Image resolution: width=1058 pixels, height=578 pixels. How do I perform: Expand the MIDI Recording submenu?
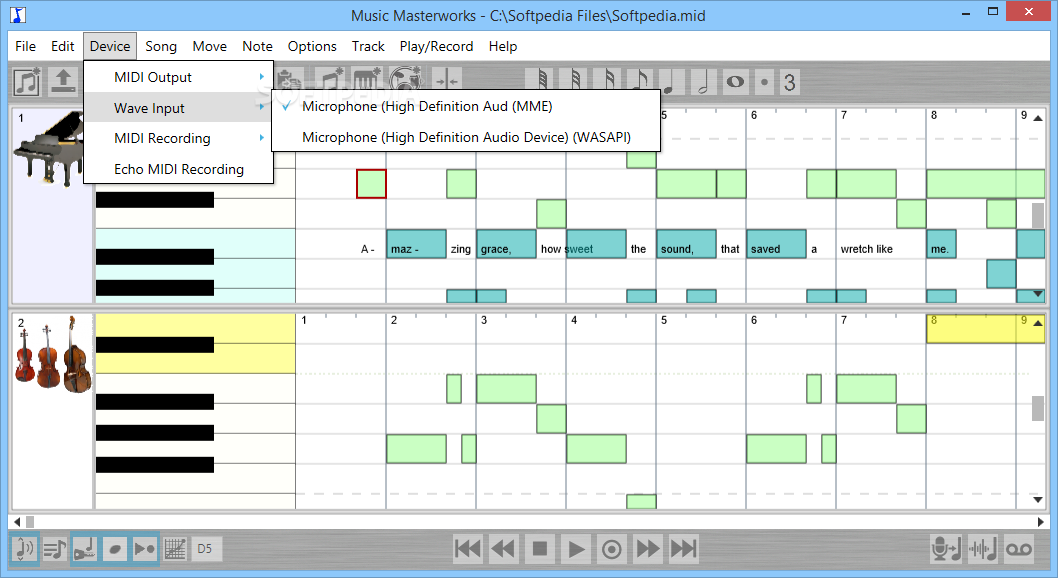(178, 138)
